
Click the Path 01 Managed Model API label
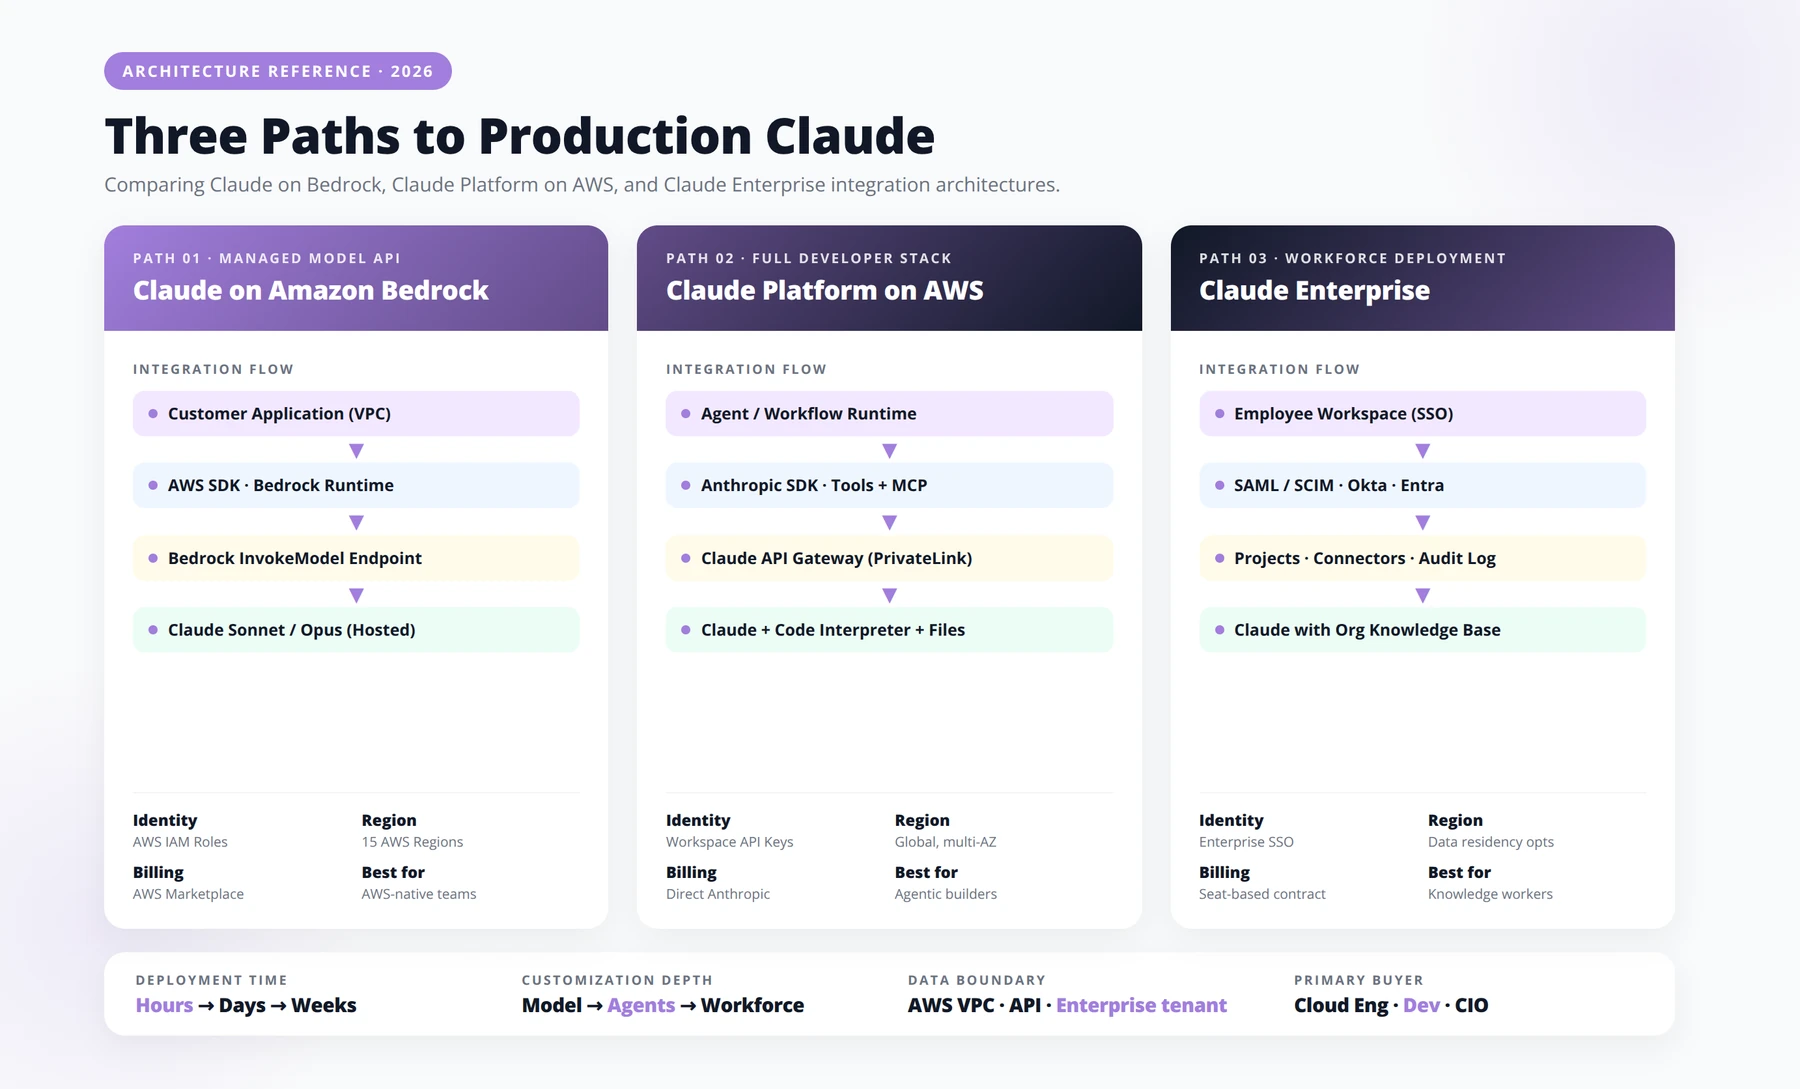267,258
